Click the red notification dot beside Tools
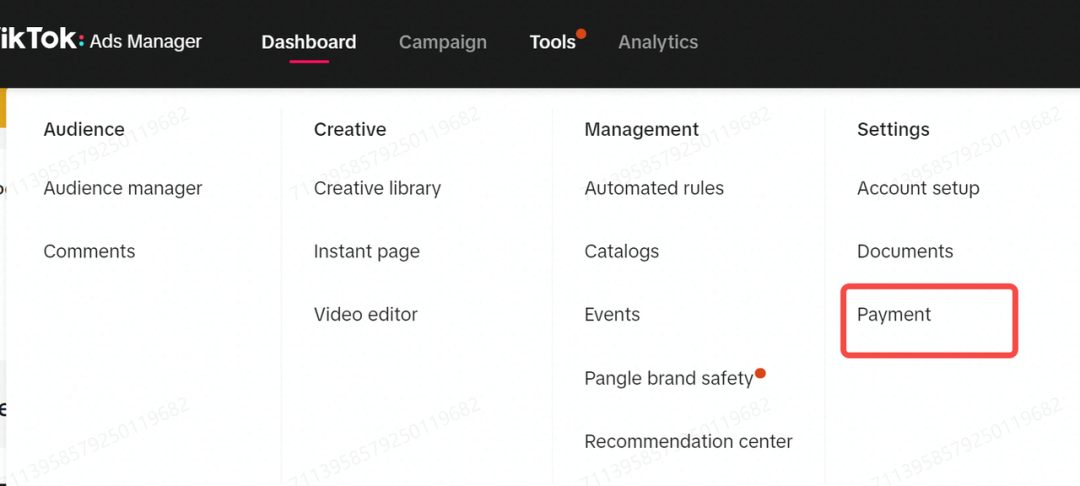 581,34
